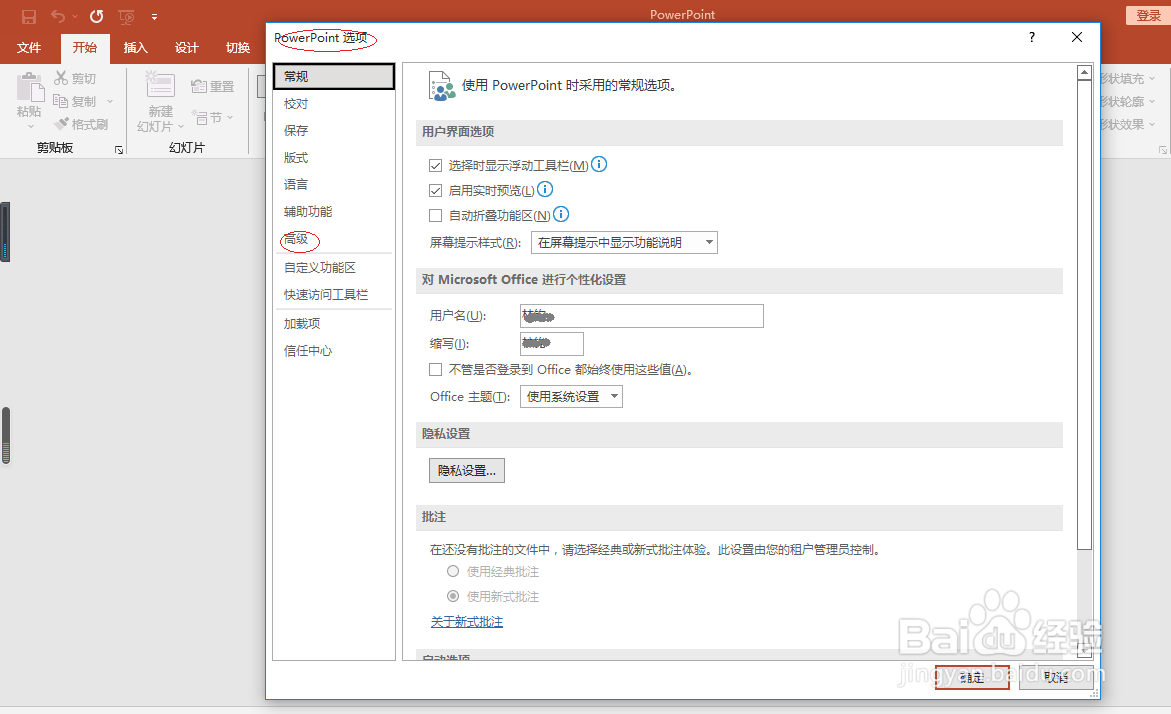Select 版式 in options sidebar

click(x=334, y=158)
